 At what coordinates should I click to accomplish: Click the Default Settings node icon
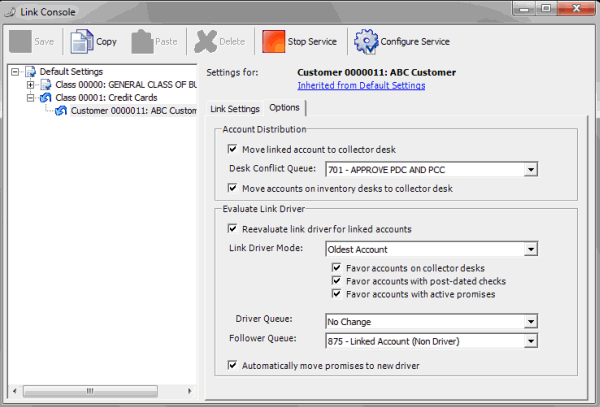tap(30, 72)
